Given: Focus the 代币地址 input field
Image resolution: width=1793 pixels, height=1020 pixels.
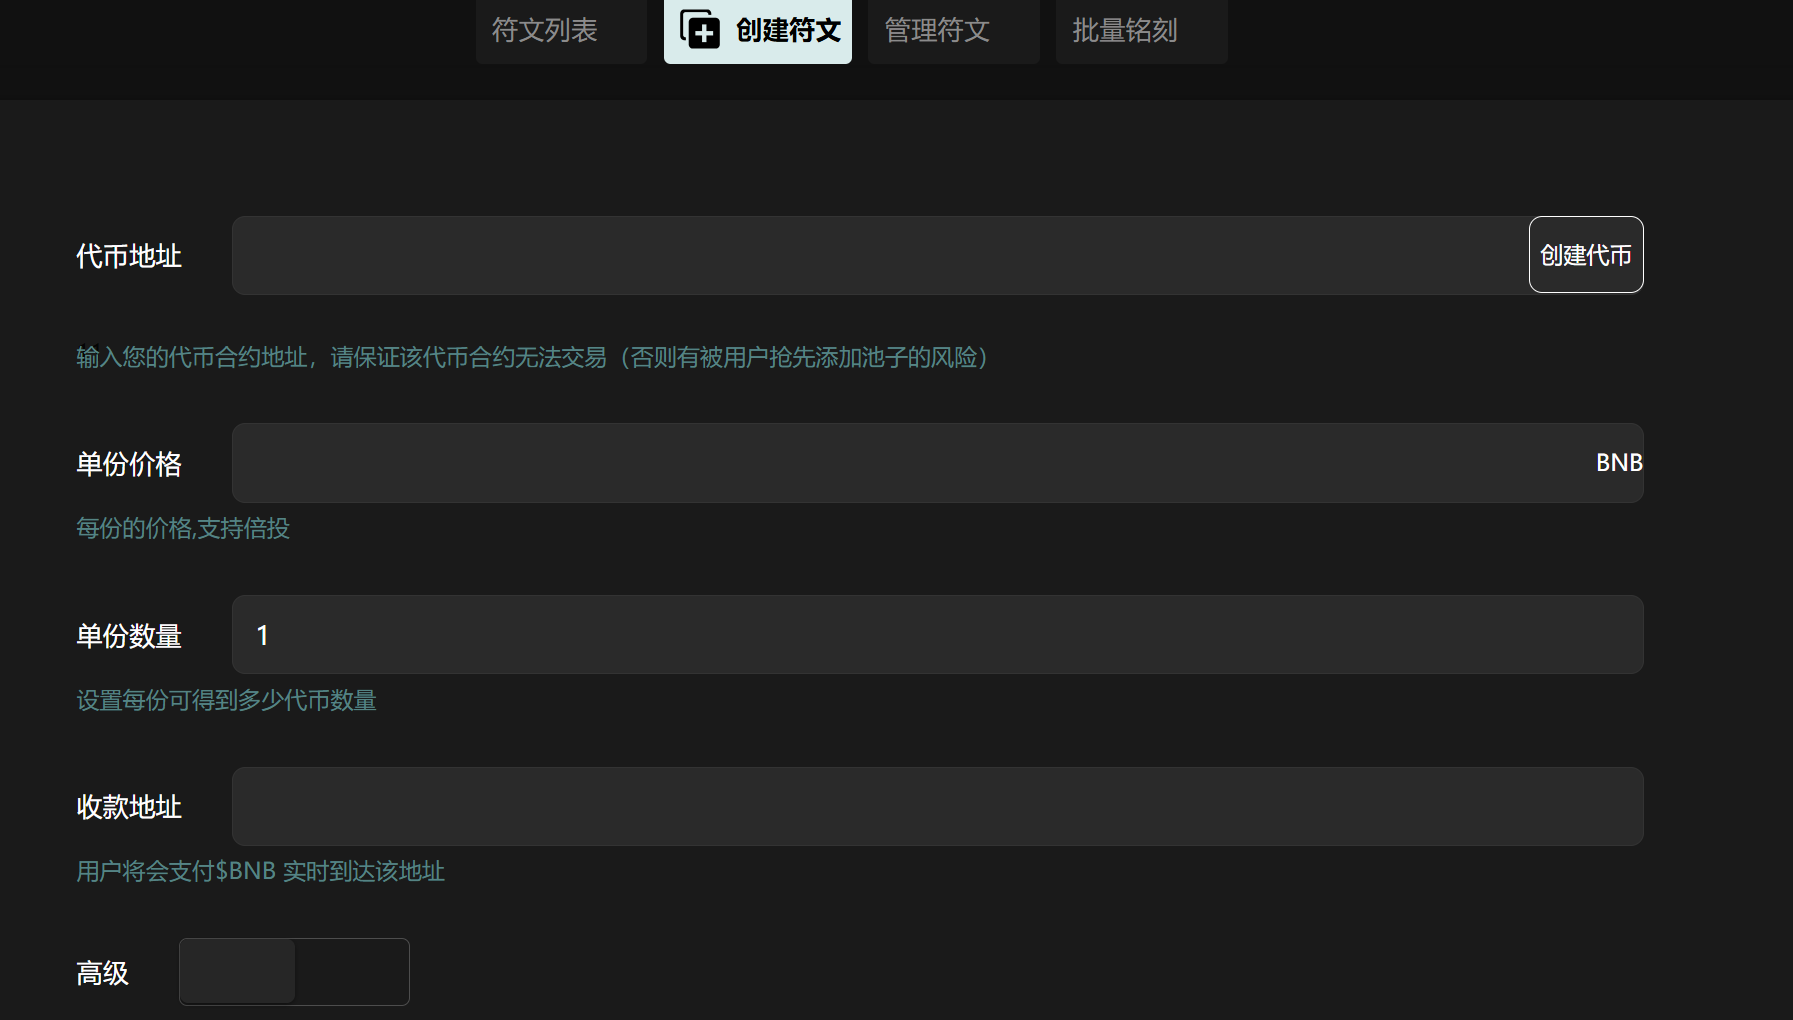Looking at the screenshot, I should (x=880, y=255).
